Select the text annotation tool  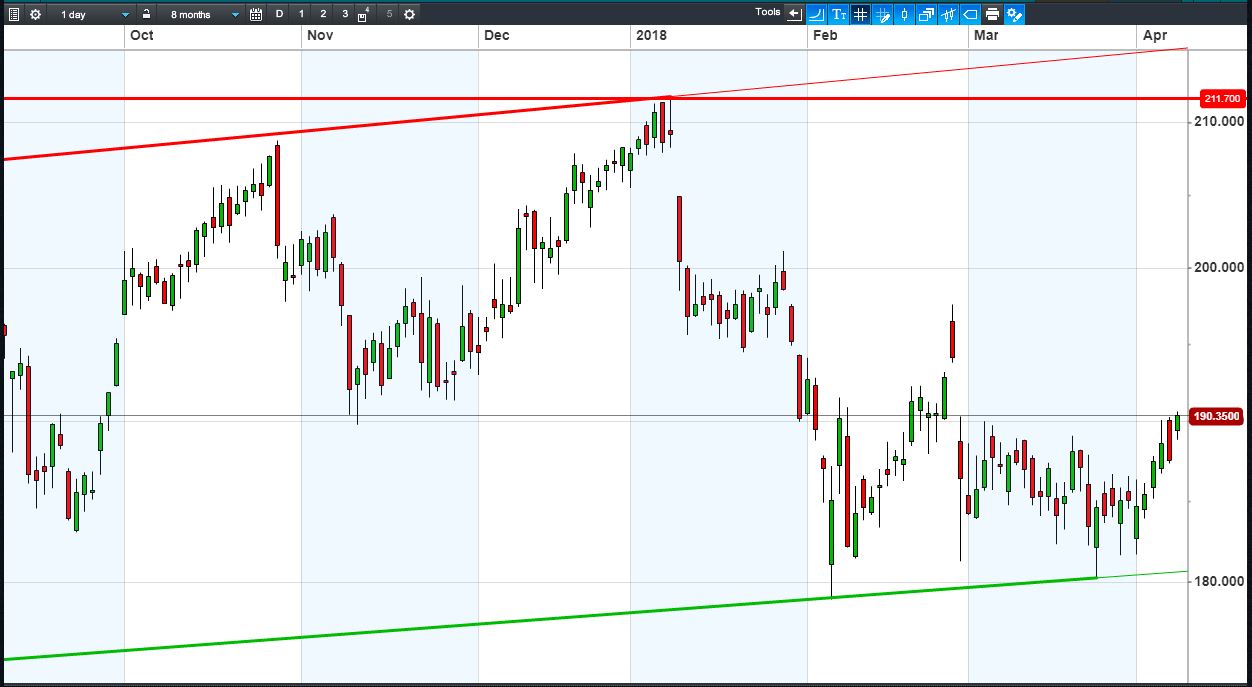838,14
